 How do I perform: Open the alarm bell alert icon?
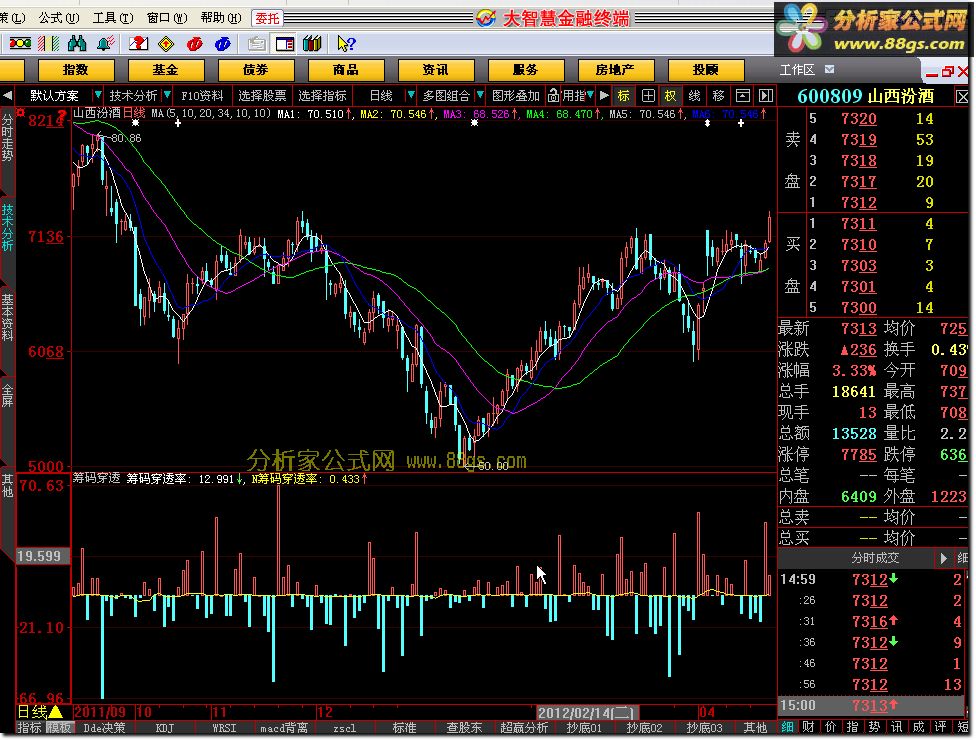[x=105, y=44]
